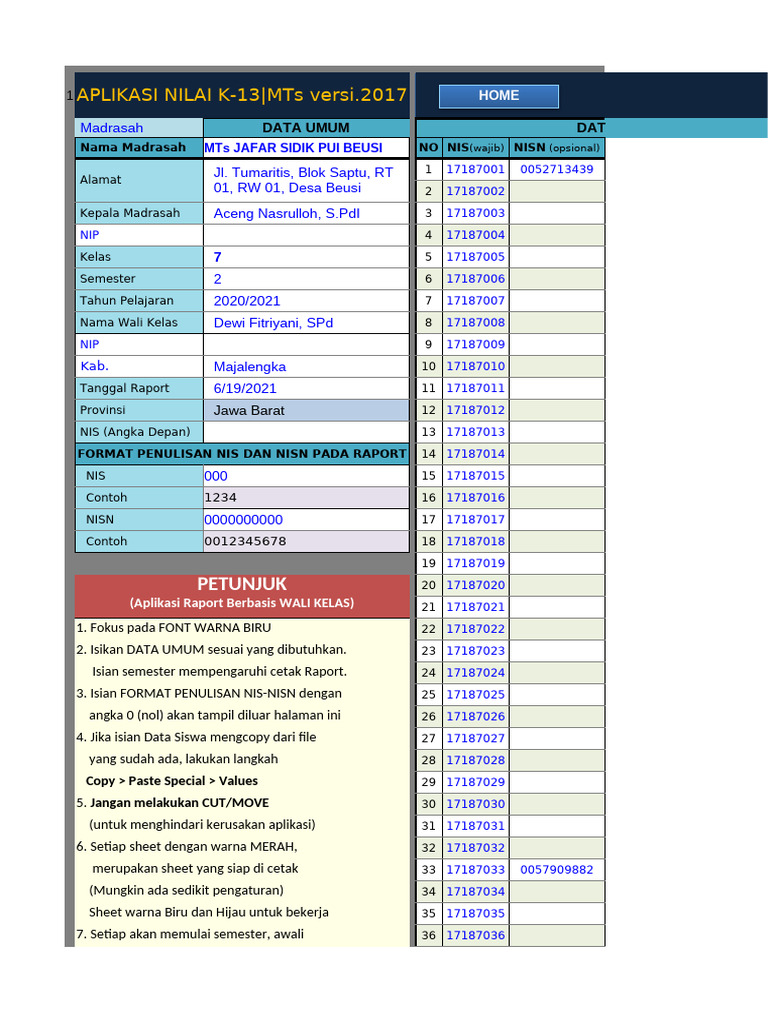The width and height of the screenshot is (768, 1024).
Task: Select NIS cell 17187025
Action: coord(475,694)
